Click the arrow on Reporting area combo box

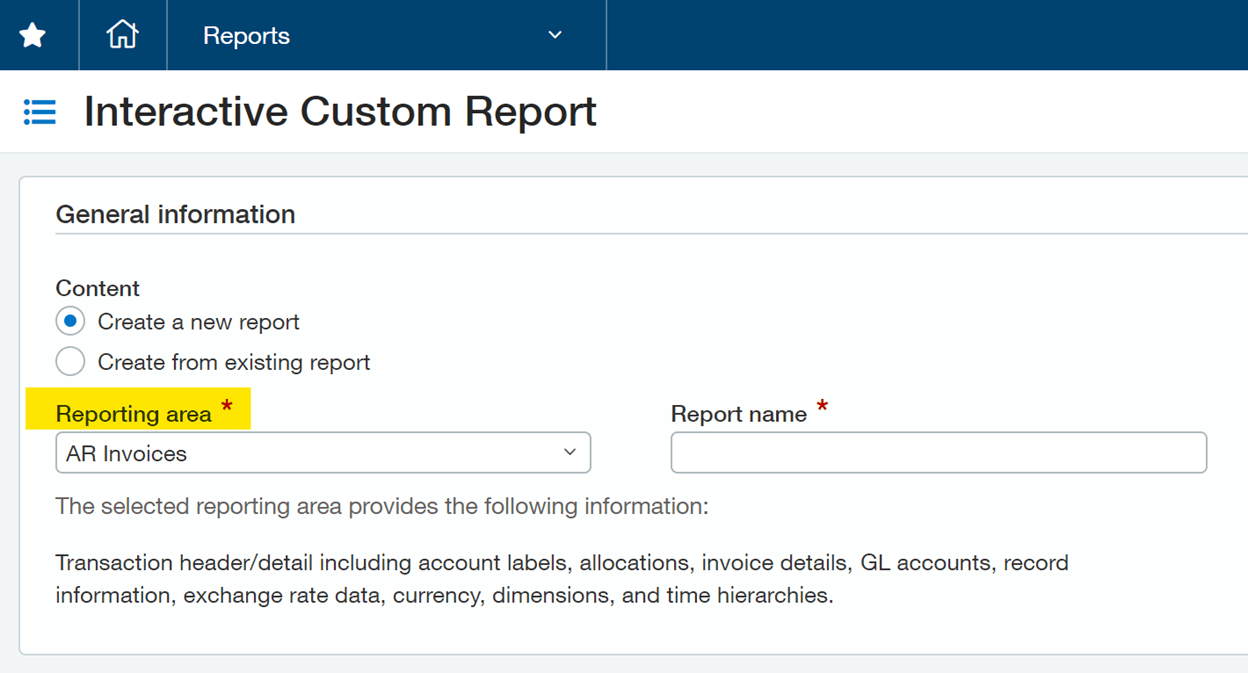click(x=570, y=453)
